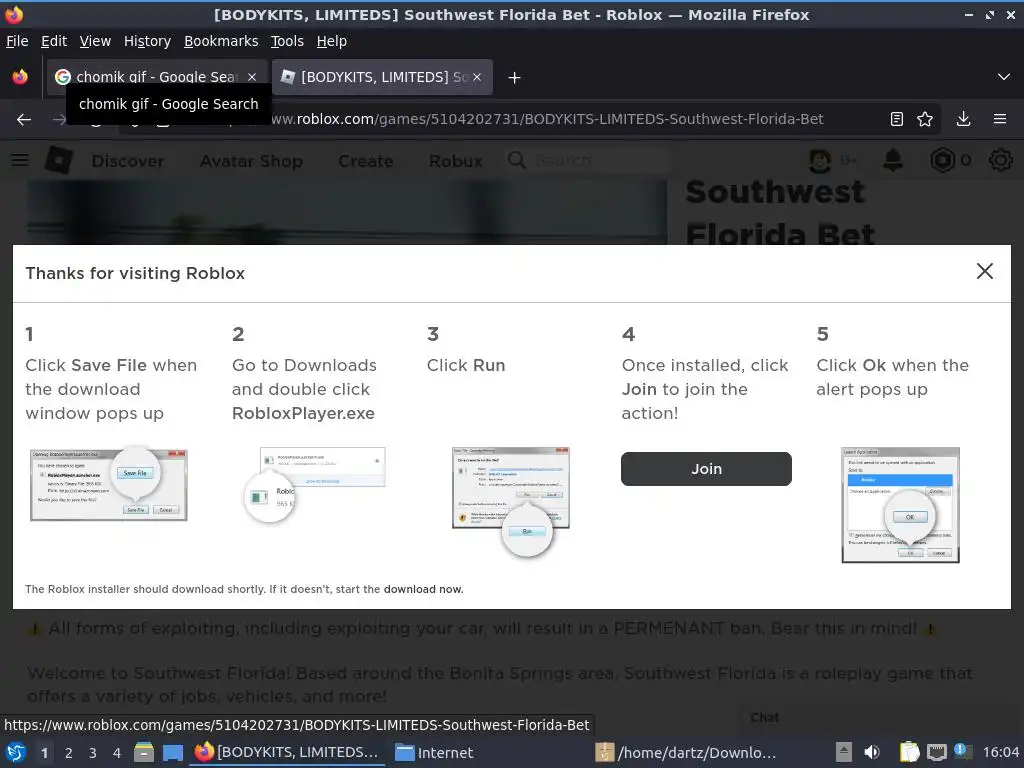
Task: Expand the list all tabs chevron
Action: [1004, 77]
